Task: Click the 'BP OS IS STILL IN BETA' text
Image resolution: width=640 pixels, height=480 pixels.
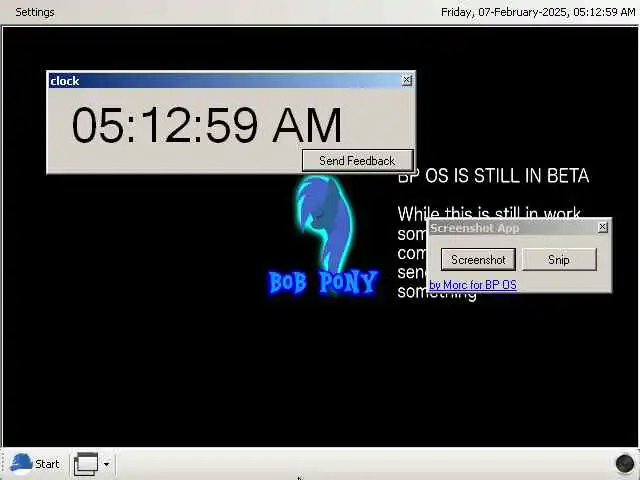Action: (493, 176)
